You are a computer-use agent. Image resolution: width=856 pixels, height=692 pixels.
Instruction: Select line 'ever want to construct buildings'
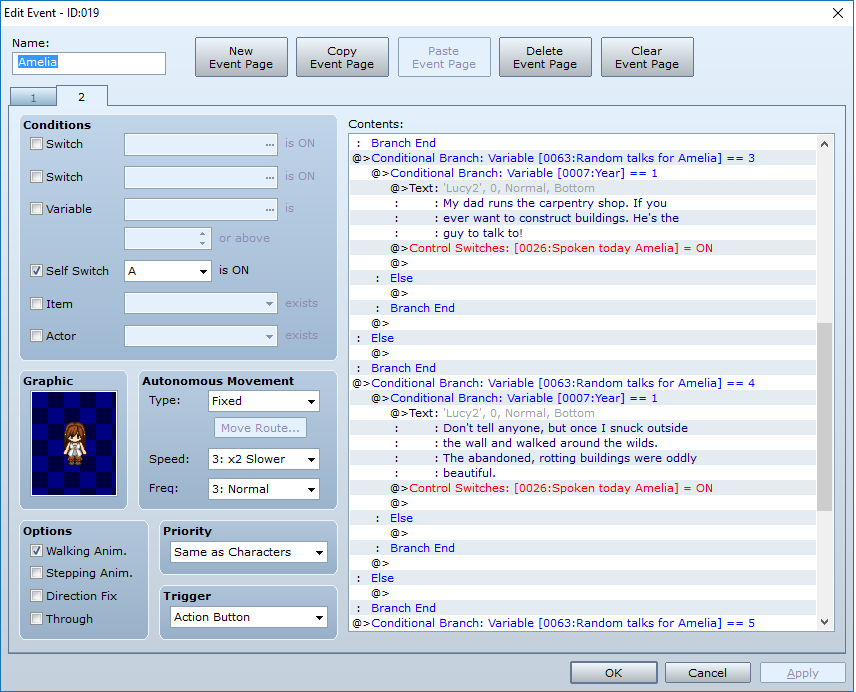point(584,218)
